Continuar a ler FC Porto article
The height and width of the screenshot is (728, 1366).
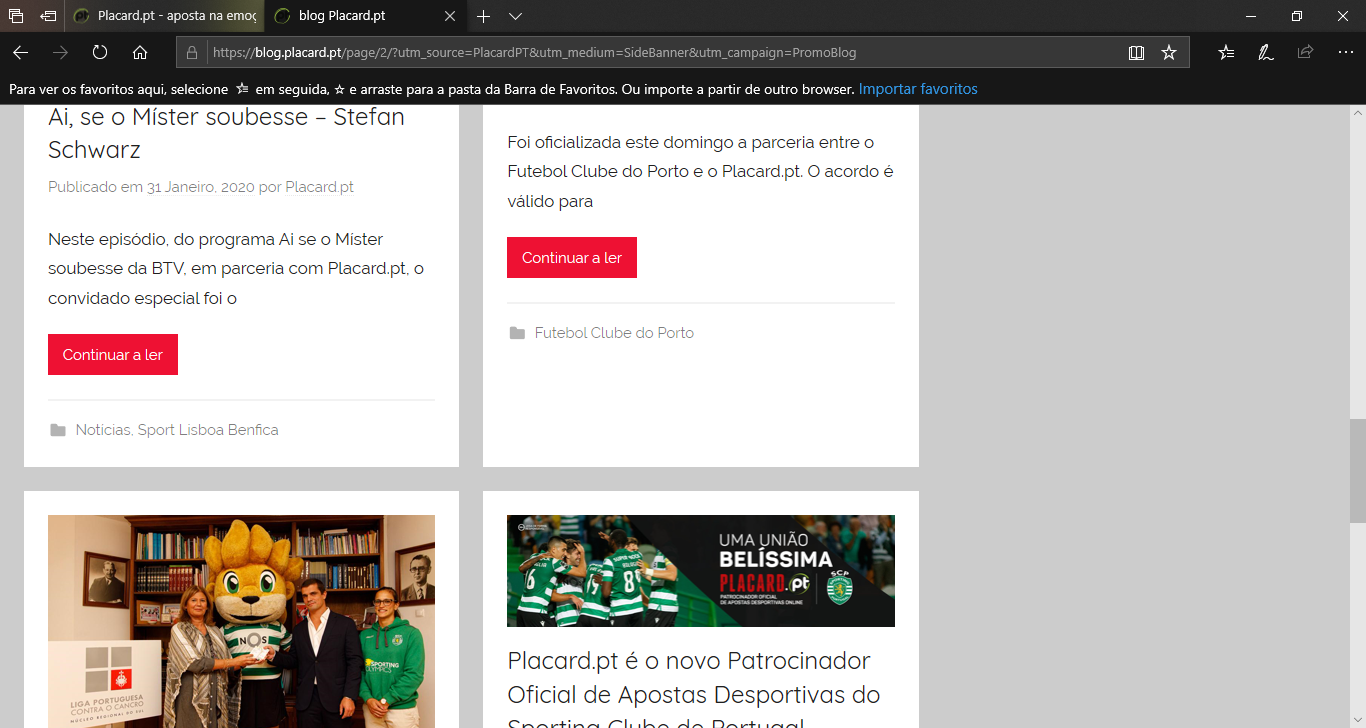pyautogui.click(x=572, y=258)
